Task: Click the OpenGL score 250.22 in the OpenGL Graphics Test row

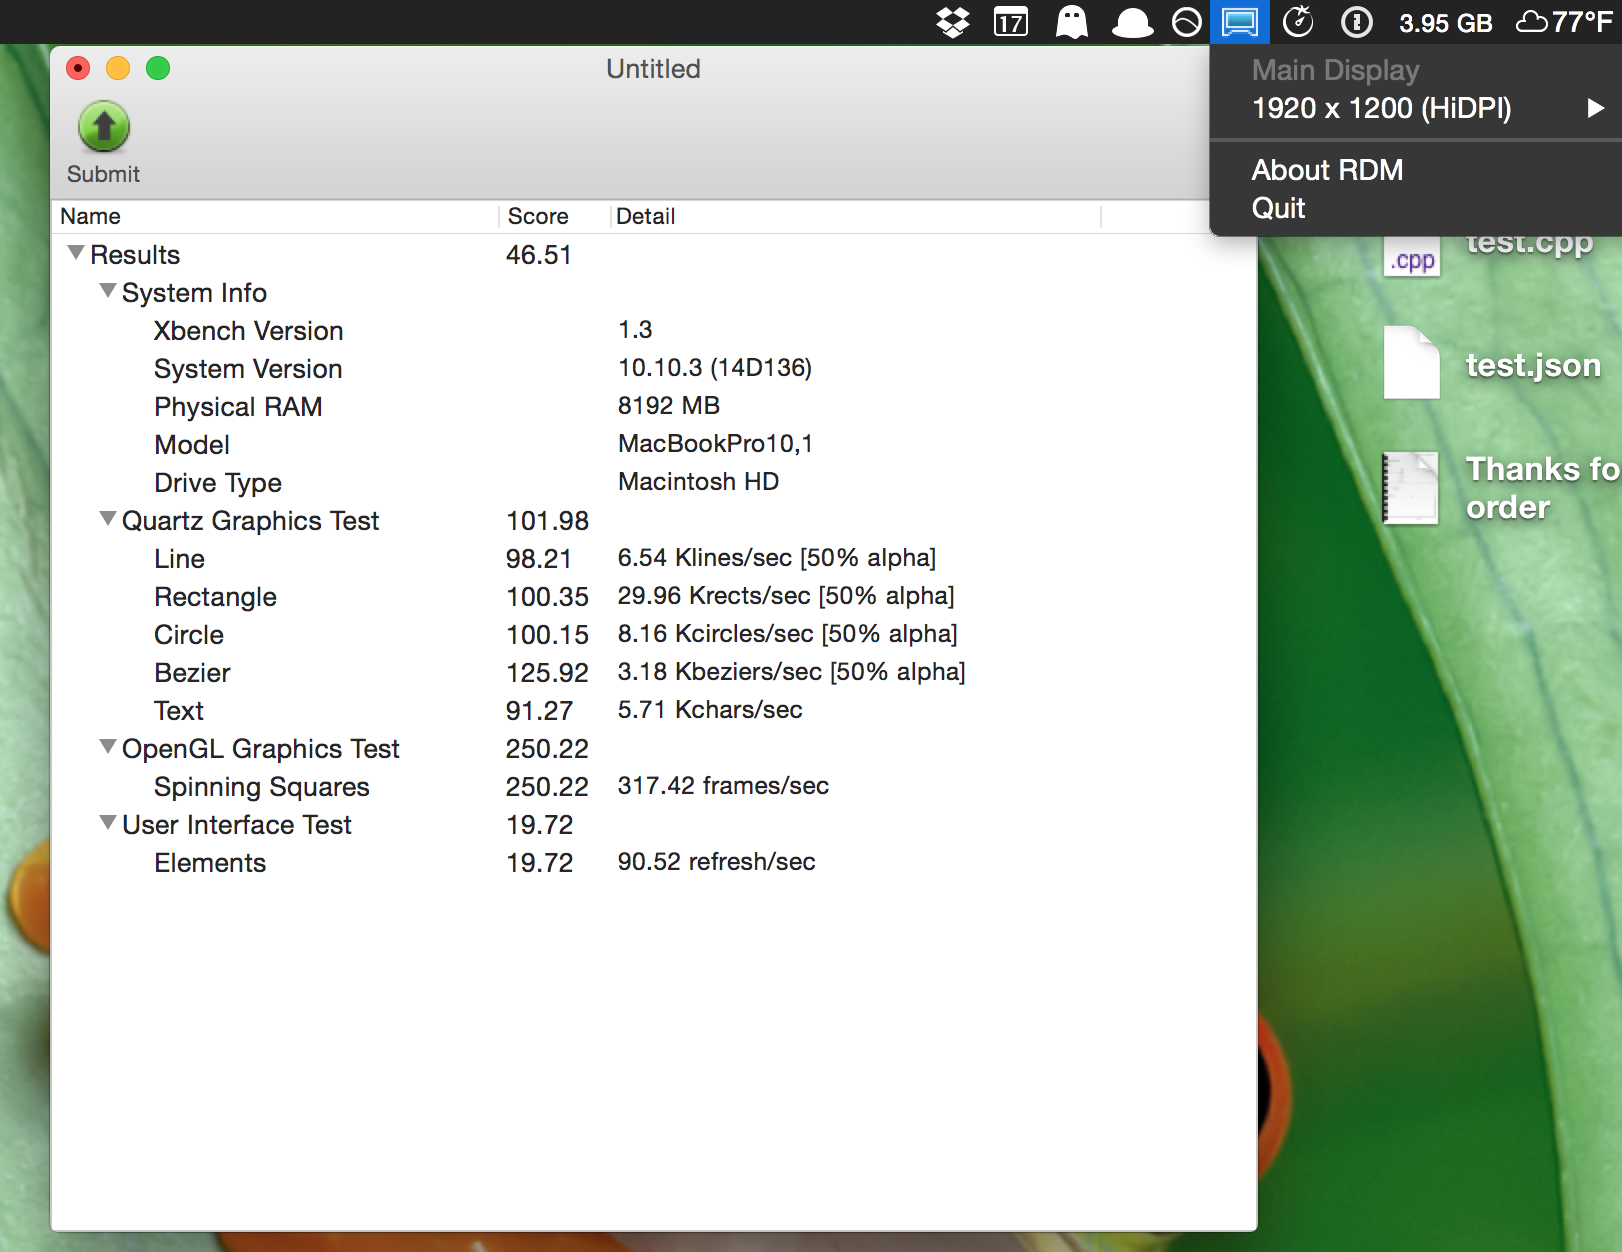Action: pyautogui.click(x=547, y=749)
